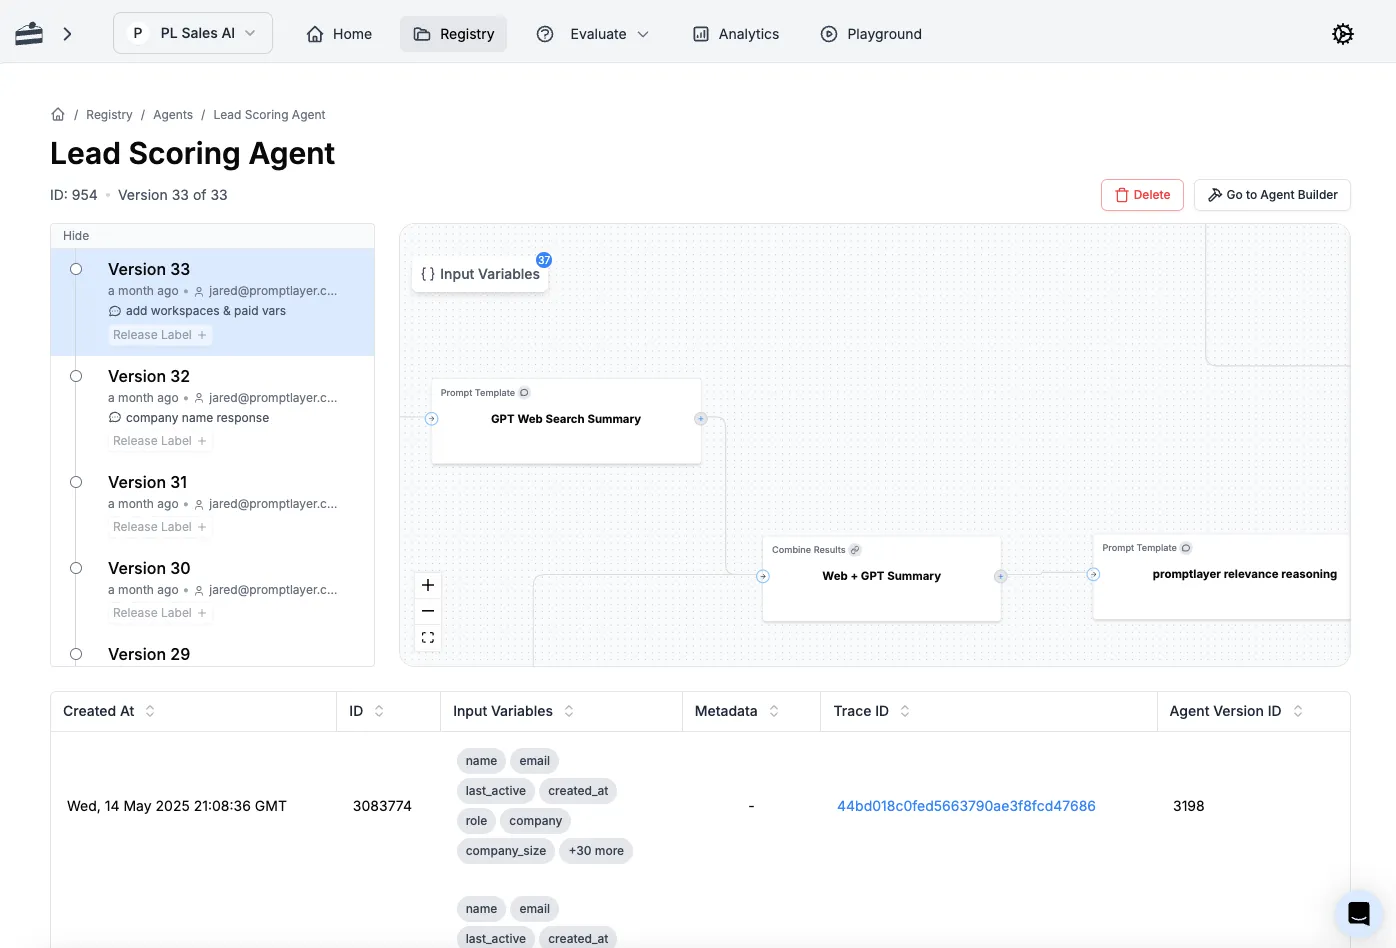Viewport: 1396px width, 948px height.
Task: Open the Playground tab
Action: [871, 34]
